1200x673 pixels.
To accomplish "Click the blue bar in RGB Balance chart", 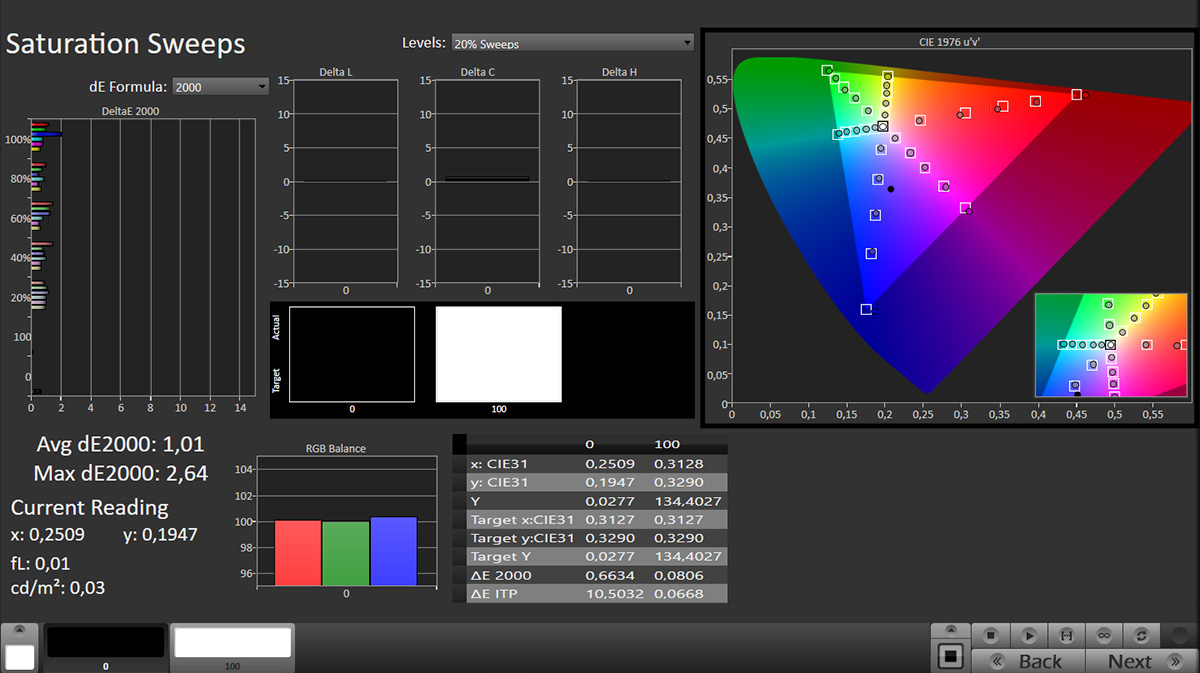I will (x=393, y=551).
